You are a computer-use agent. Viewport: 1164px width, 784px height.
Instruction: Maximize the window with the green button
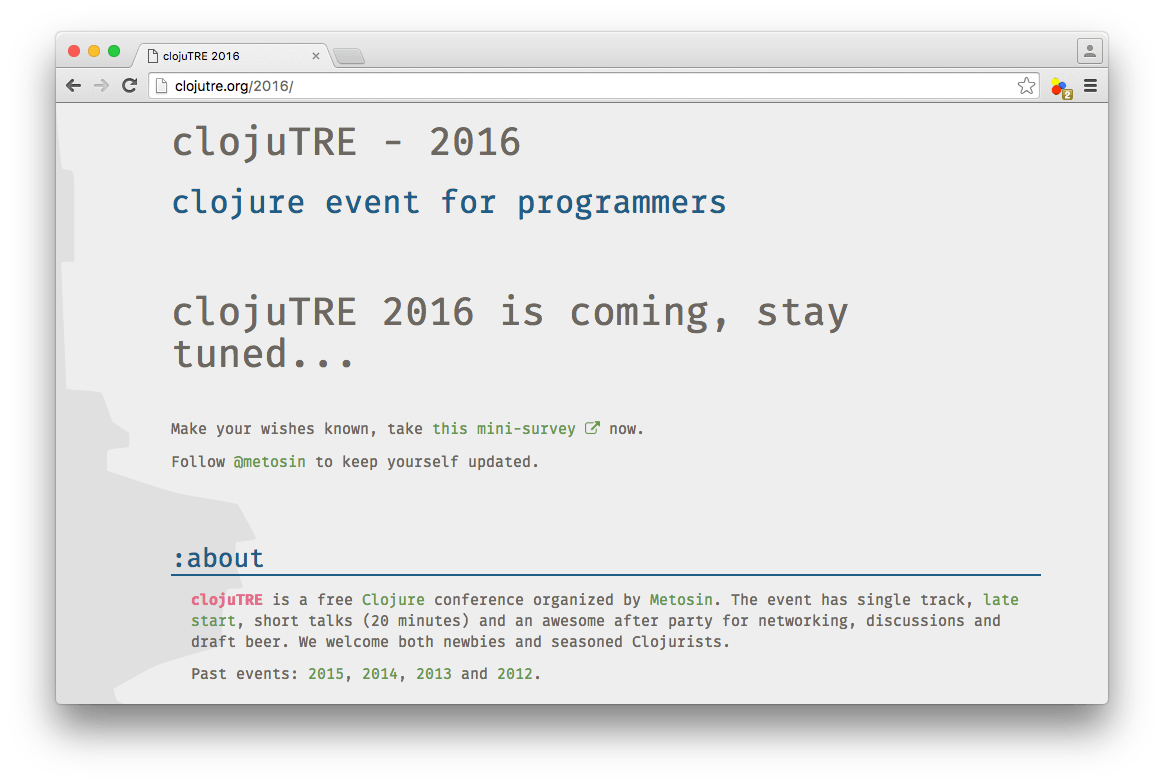114,51
